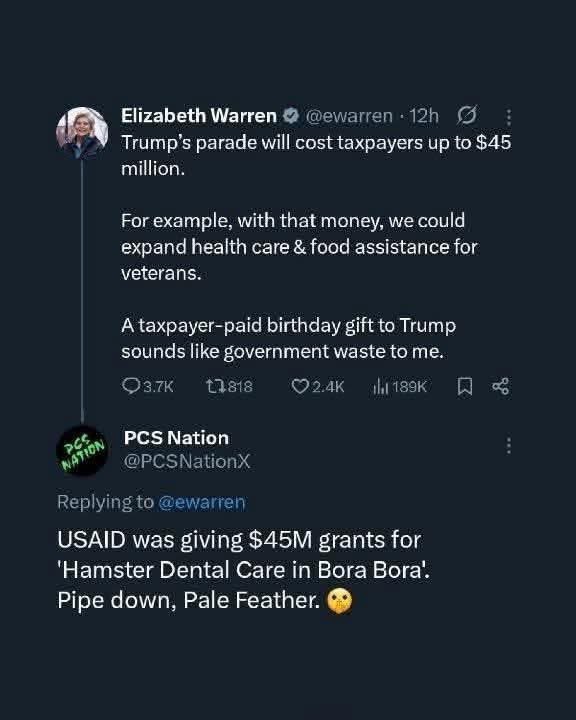Click the 12h timestamp on the tweet

[424, 116]
